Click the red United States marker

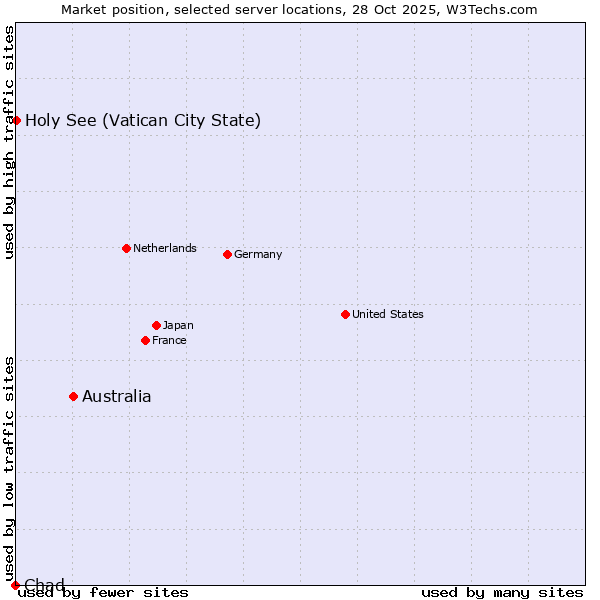tap(345, 314)
